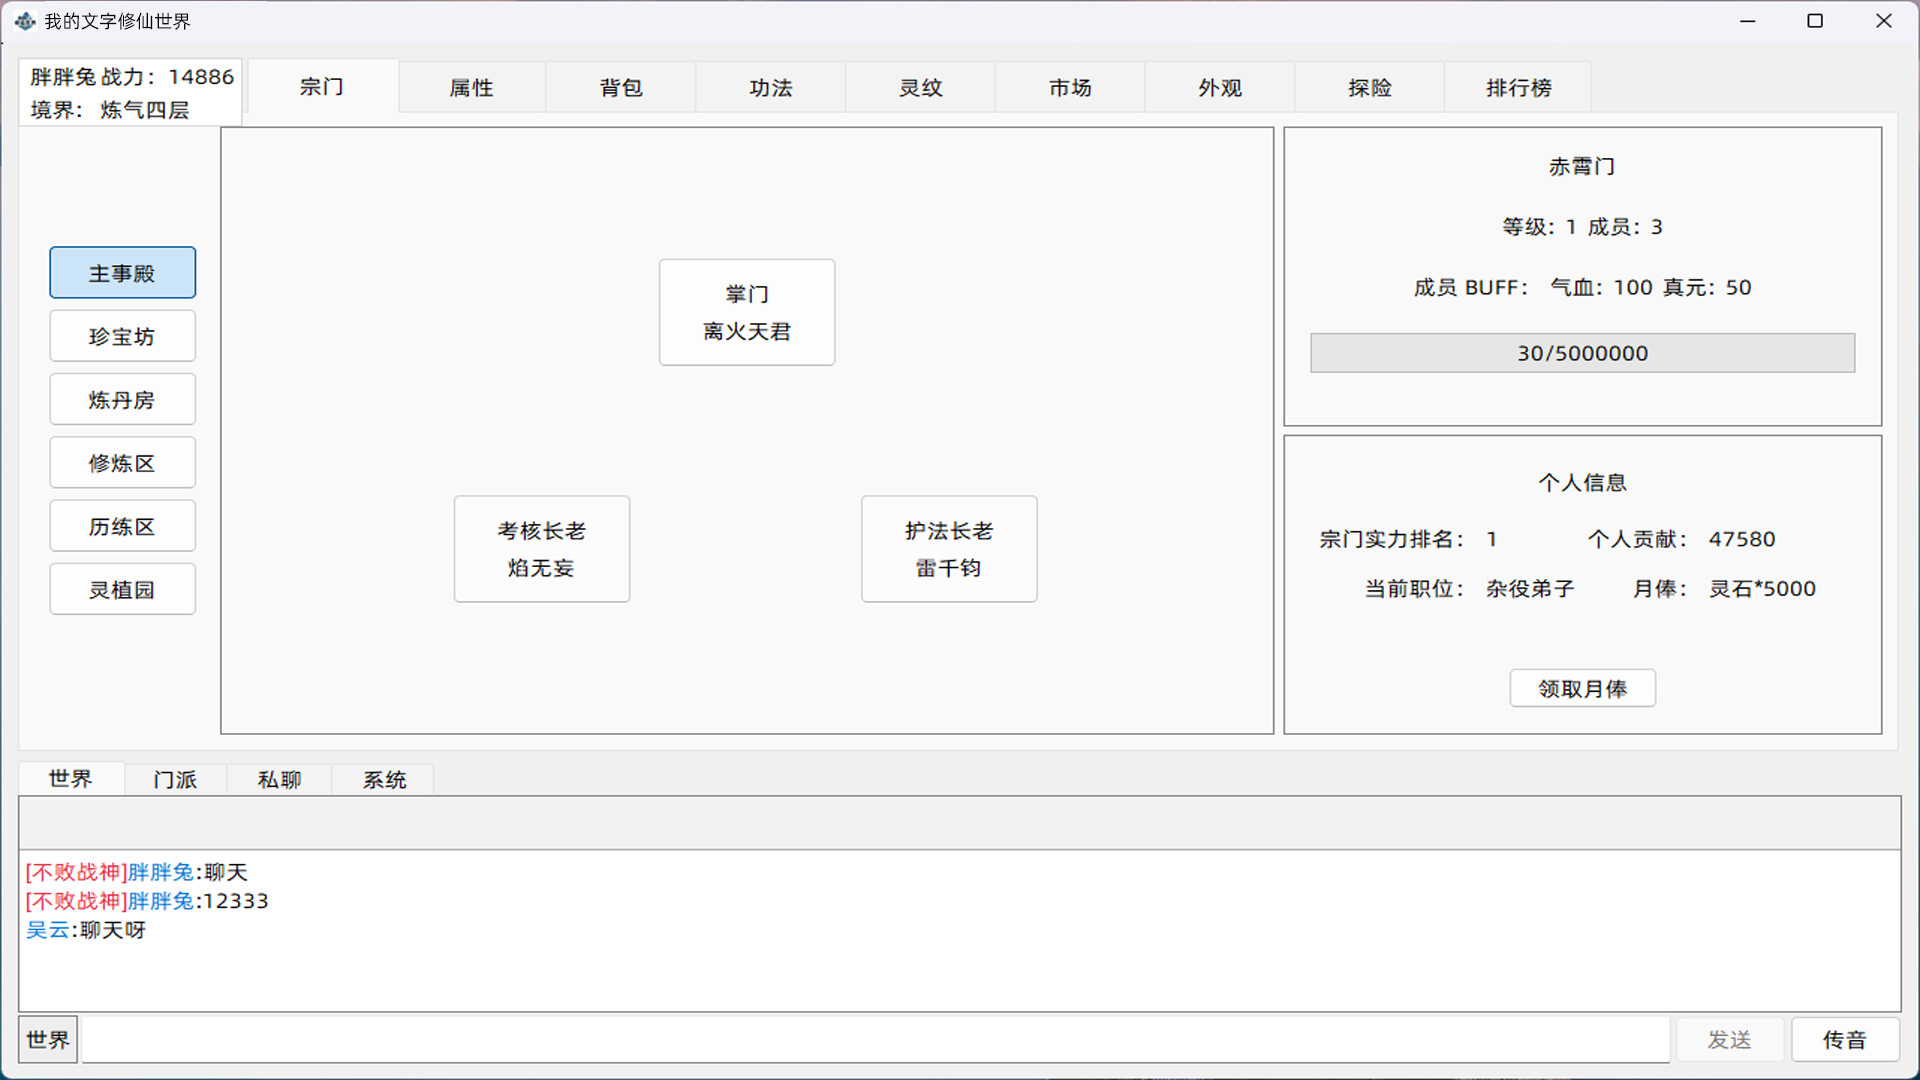This screenshot has width=1920, height=1080.
Task: Claim monthly salary with 领取月俸
Action: 1582,688
